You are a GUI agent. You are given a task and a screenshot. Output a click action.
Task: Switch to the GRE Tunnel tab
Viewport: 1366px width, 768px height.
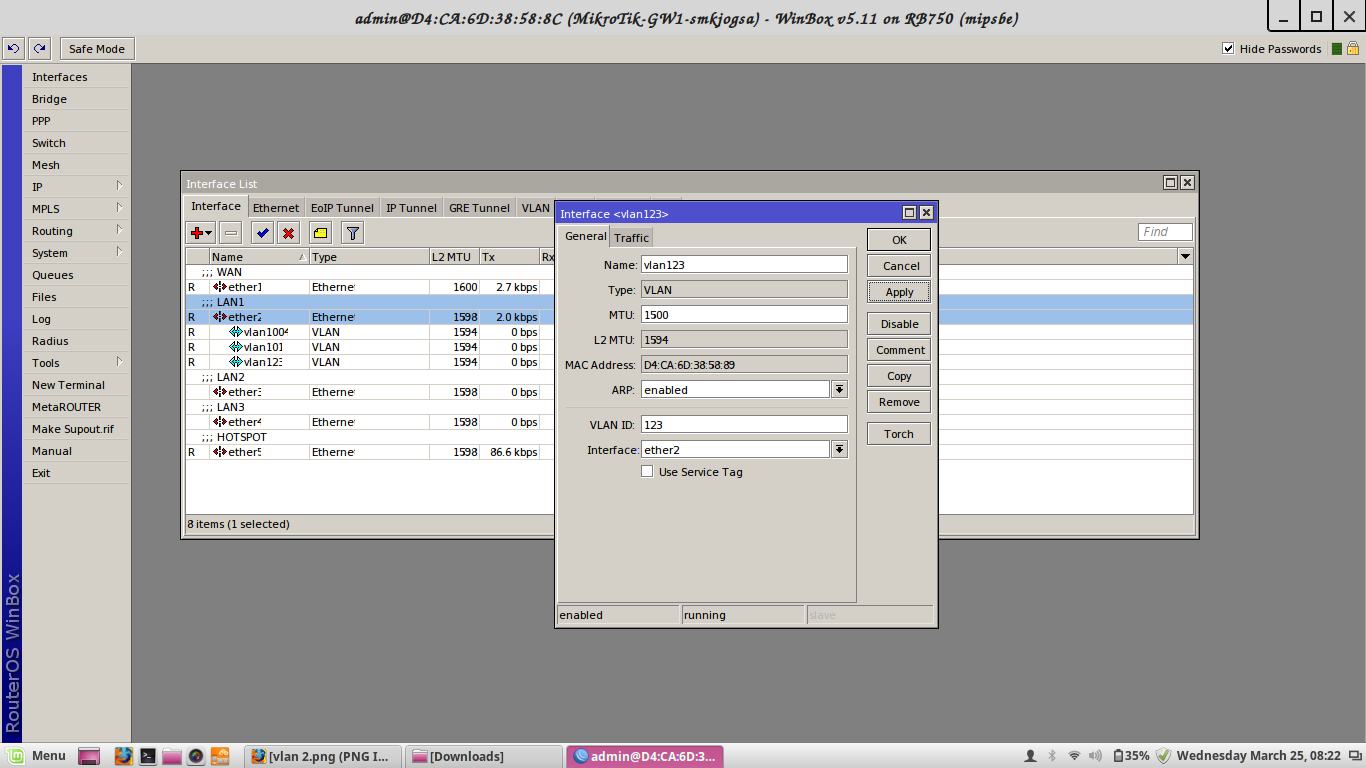pos(479,208)
